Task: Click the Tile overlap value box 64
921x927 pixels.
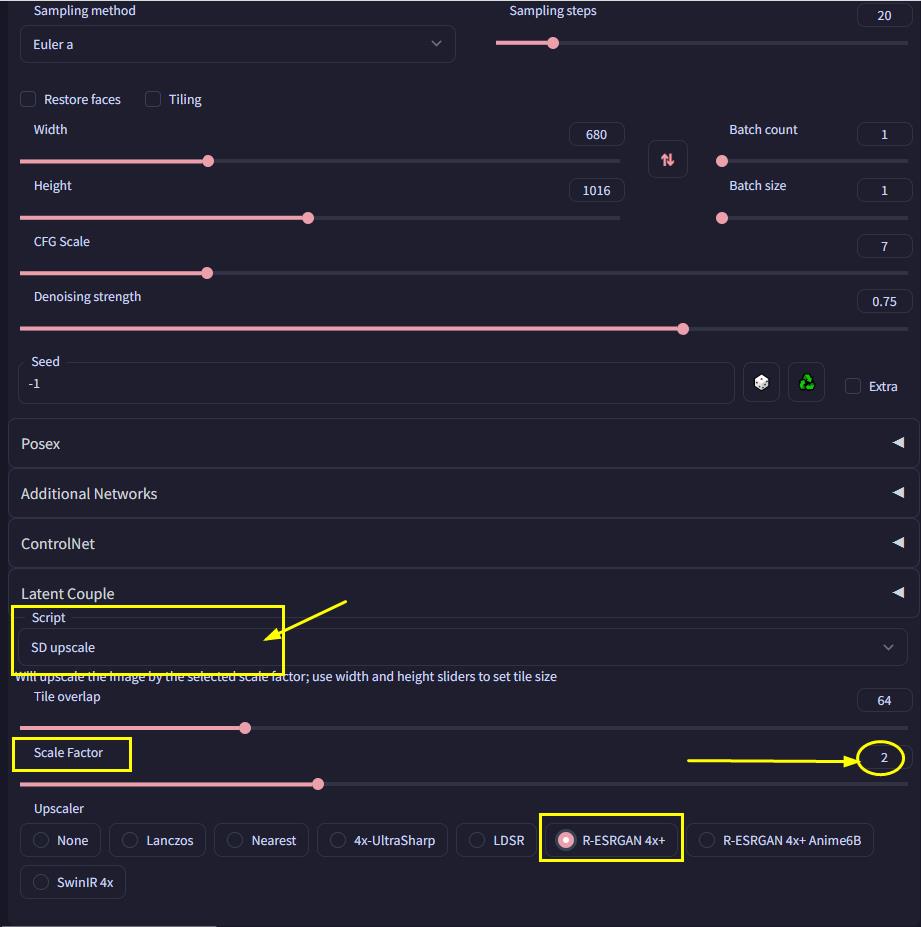Action: (x=884, y=701)
